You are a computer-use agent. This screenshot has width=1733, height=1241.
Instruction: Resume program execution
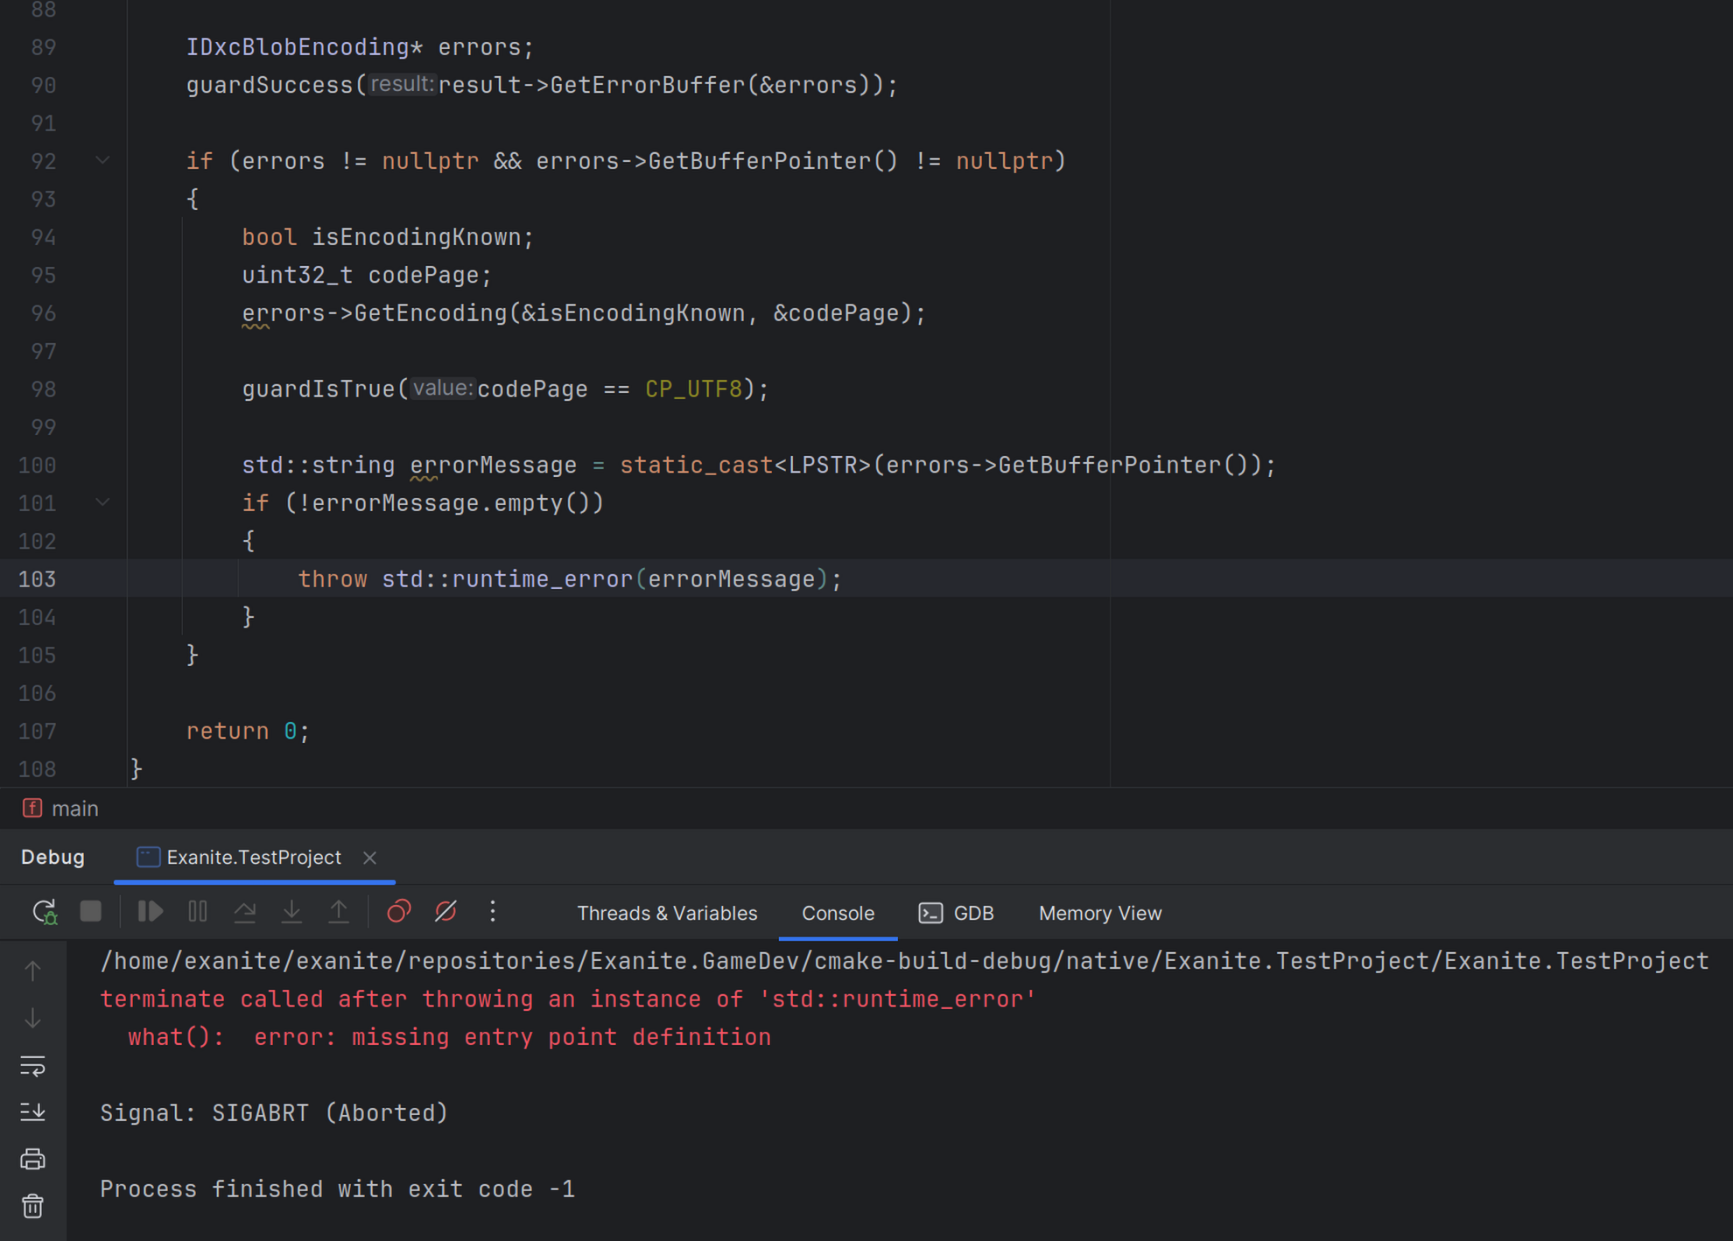point(150,912)
